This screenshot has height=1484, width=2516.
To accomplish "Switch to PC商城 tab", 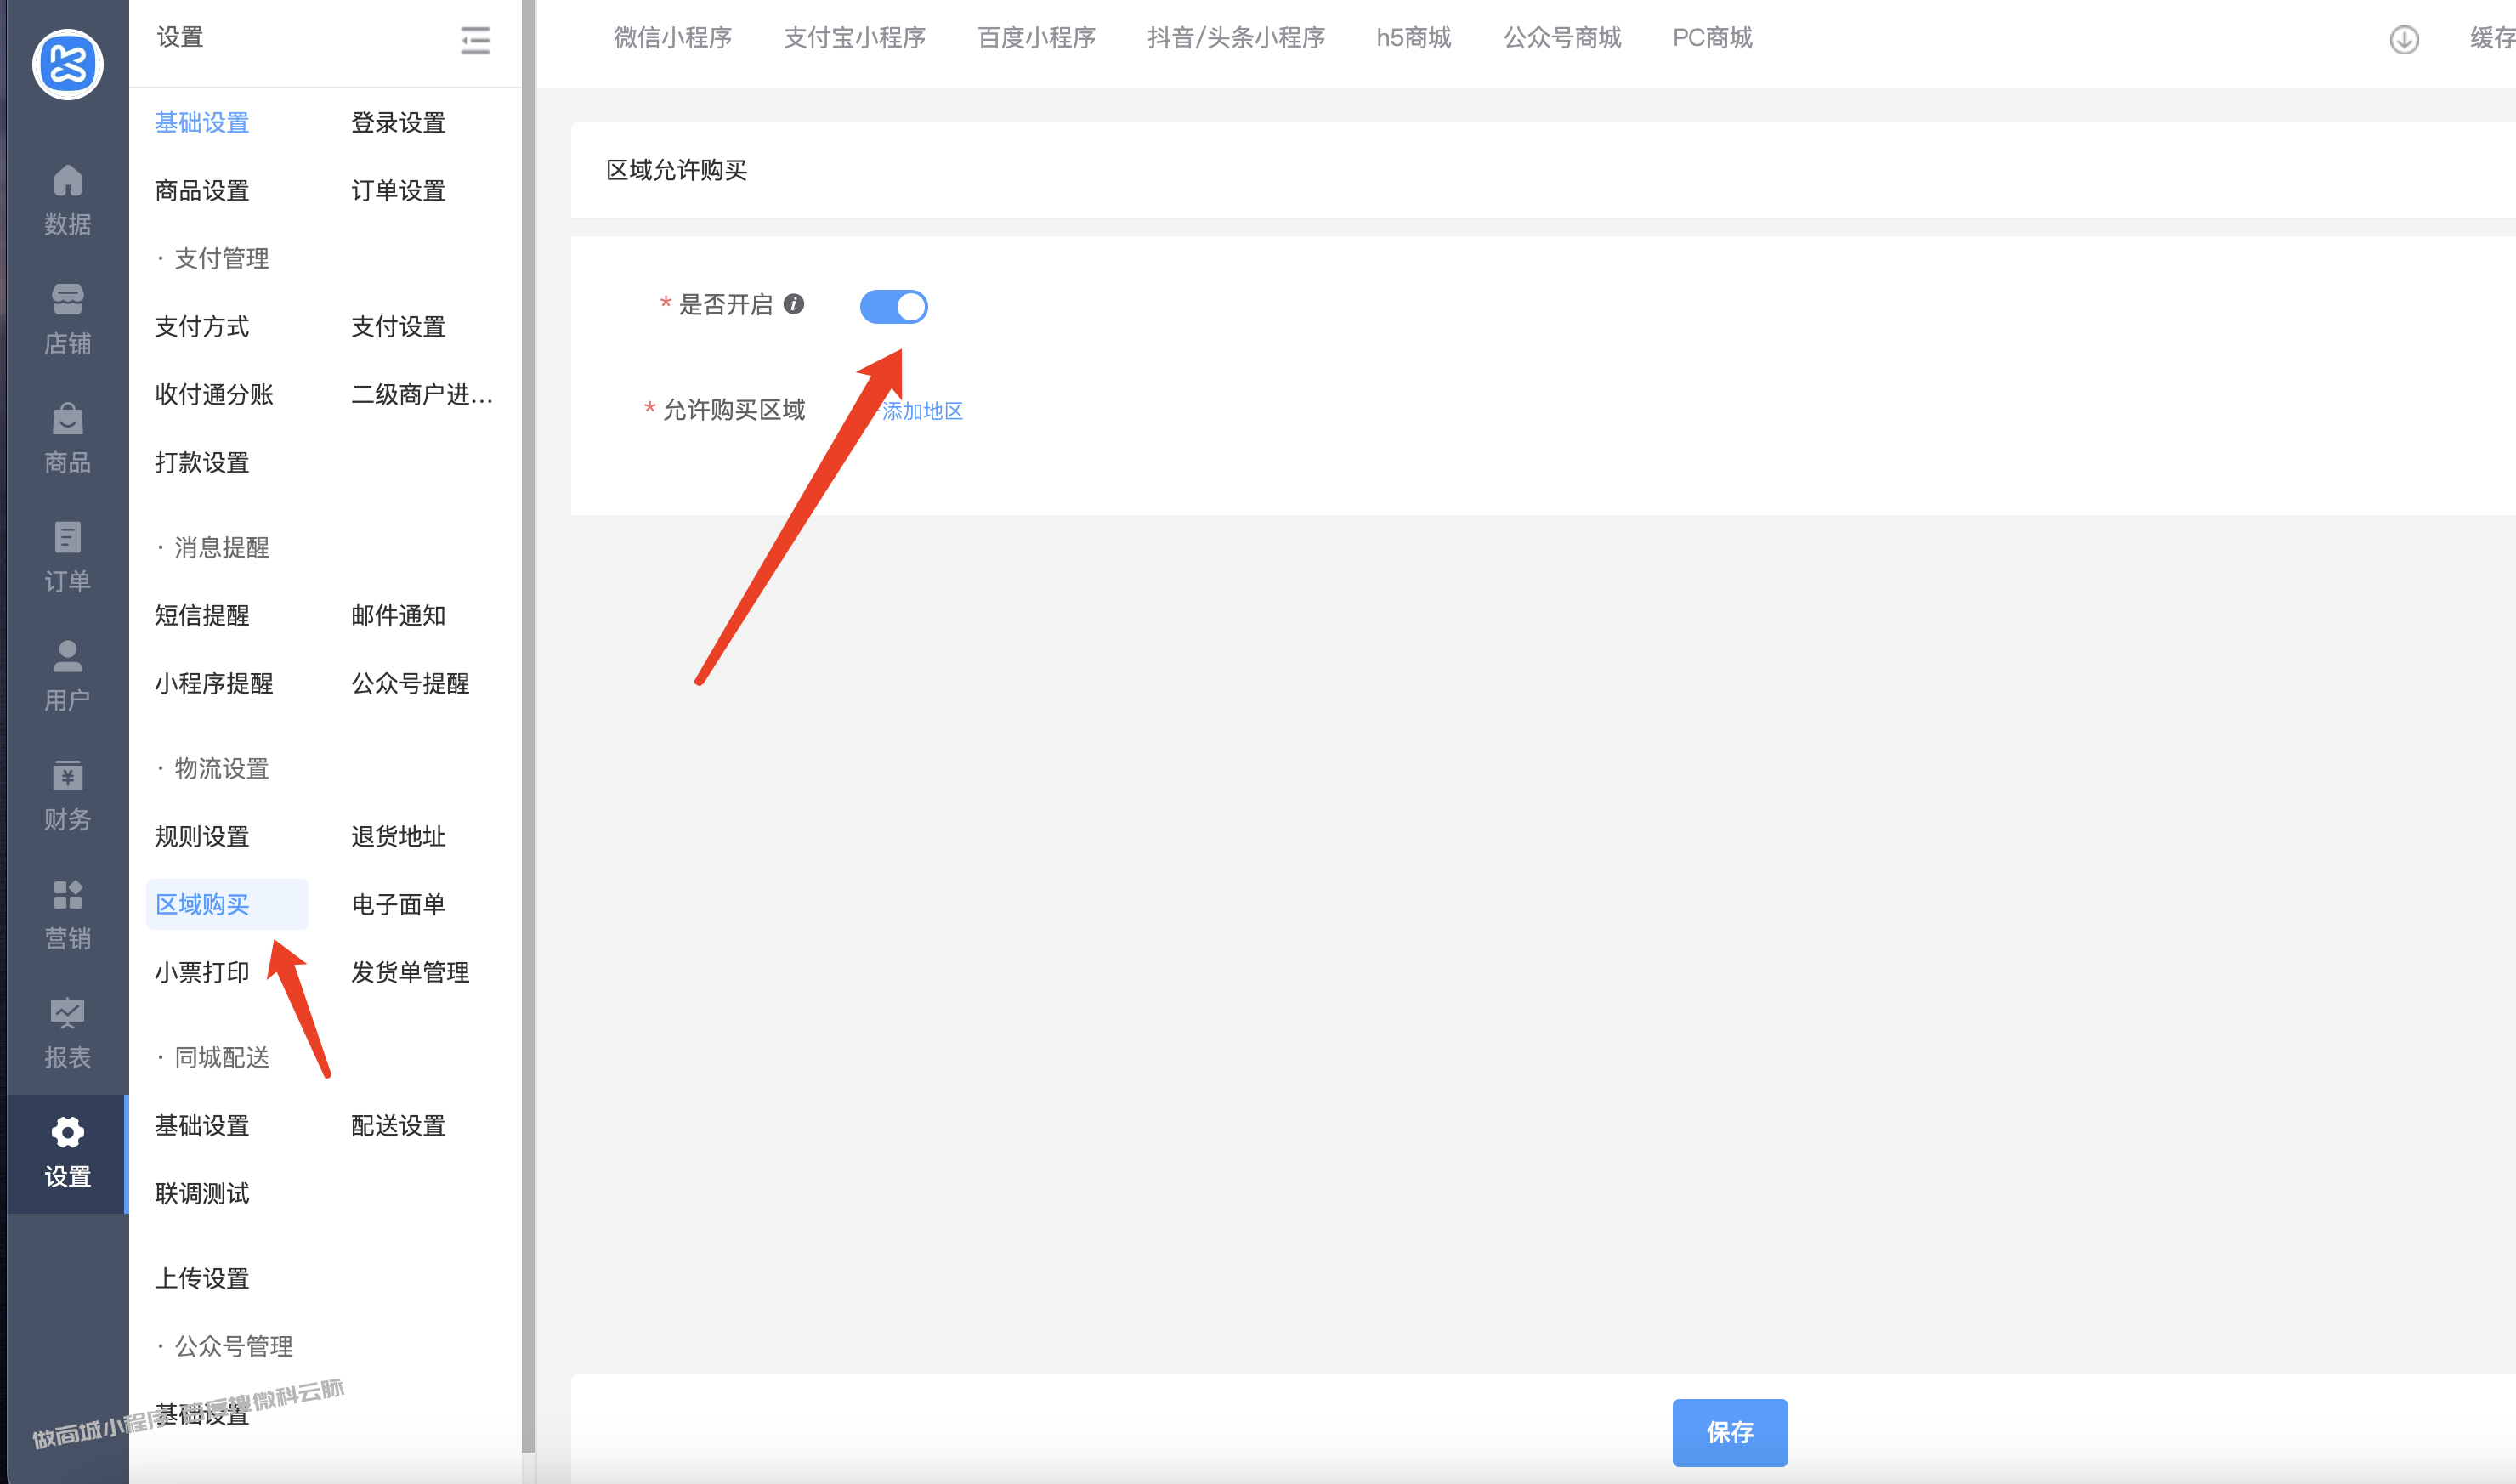I will coord(1712,38).
